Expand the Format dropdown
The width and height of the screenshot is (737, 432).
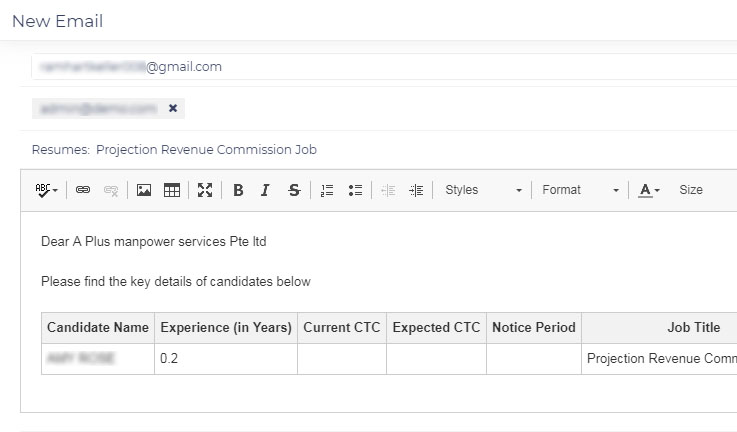(x=580, y=190)
